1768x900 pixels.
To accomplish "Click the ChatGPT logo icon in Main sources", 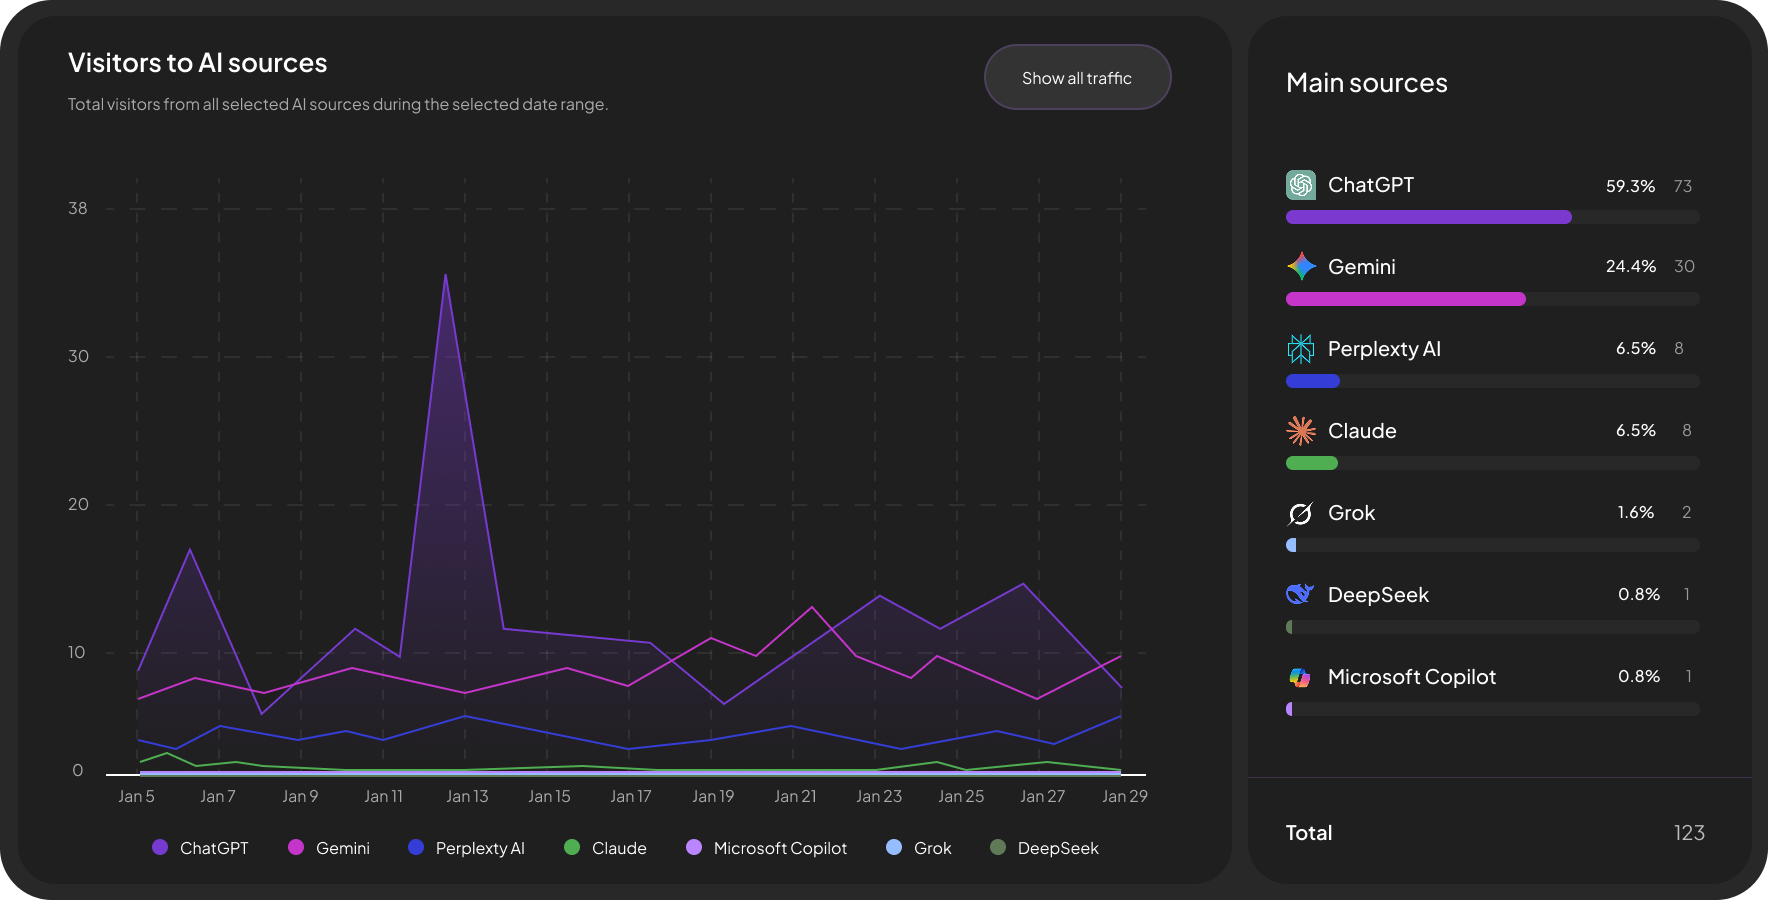I will 1300,185.
